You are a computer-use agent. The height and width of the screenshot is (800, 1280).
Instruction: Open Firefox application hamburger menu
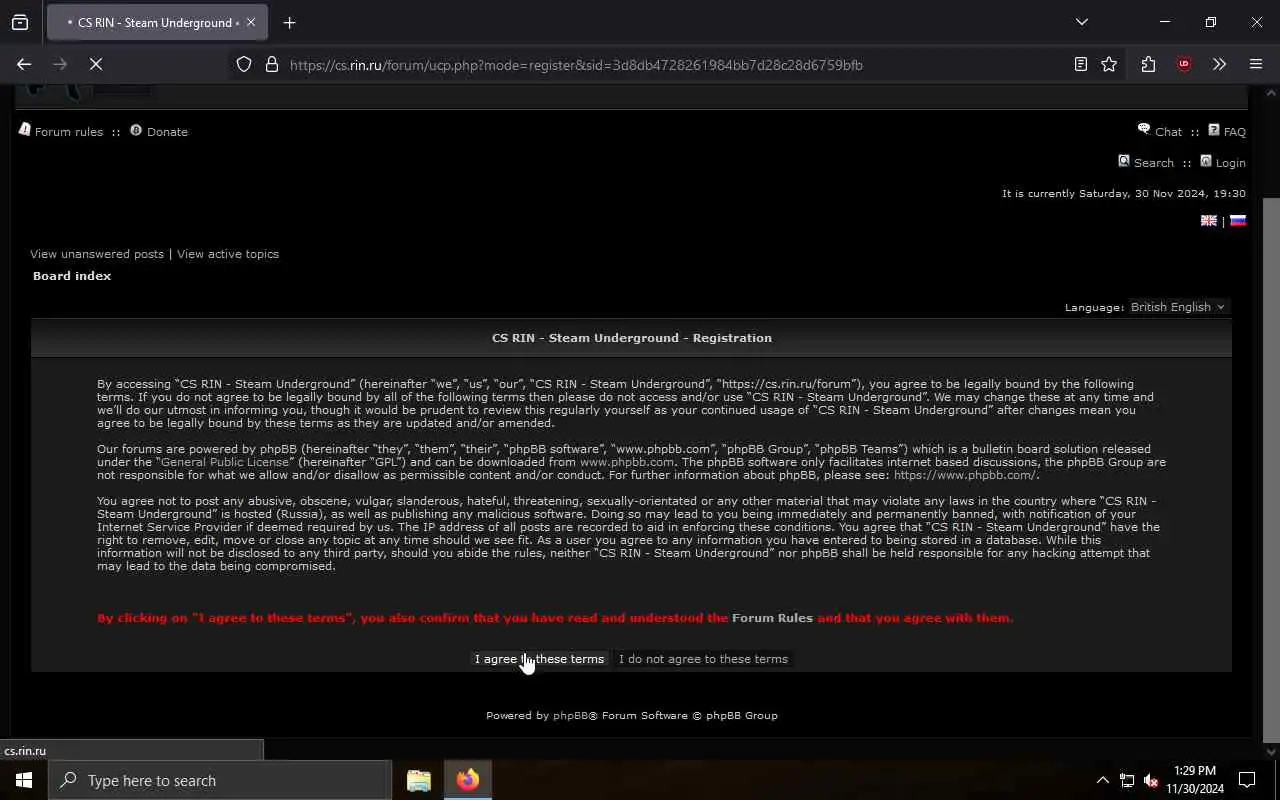(x=1256, y=64)
